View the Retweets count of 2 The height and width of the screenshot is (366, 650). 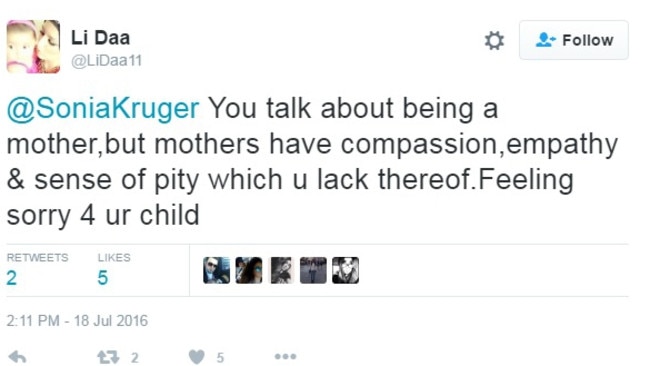pyautogui.click(x=12, y=278)
